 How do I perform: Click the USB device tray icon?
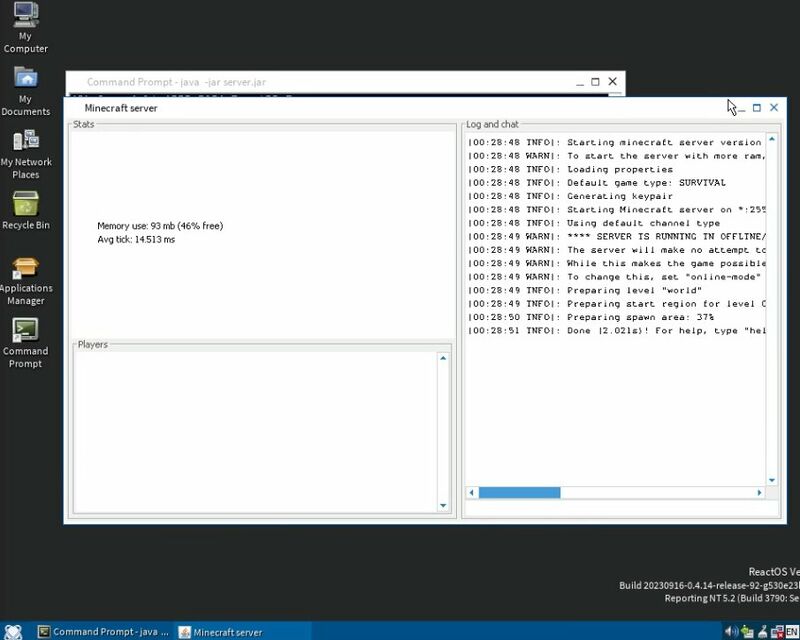click(x=763, y=632)
